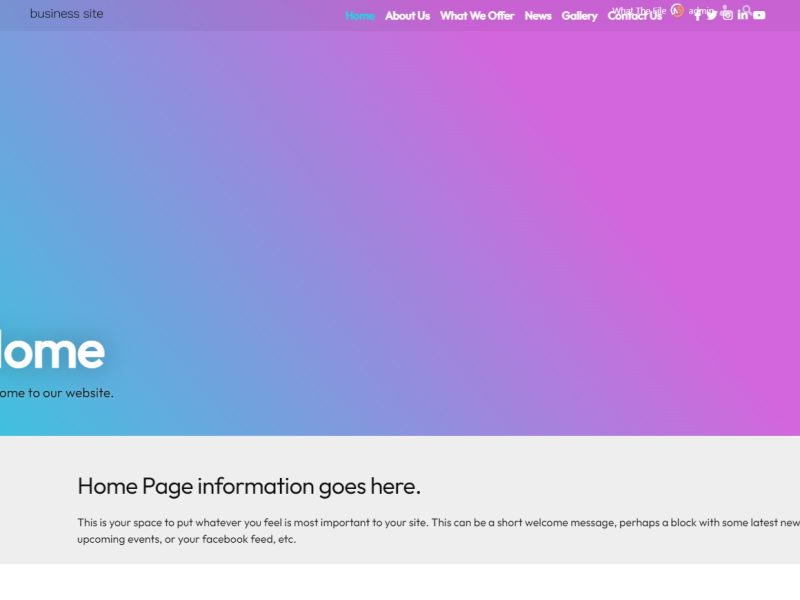Image resolution: width=800 pixels, height=600 pixels.
Task: Click the Home Page information heading
Action: 249,488
